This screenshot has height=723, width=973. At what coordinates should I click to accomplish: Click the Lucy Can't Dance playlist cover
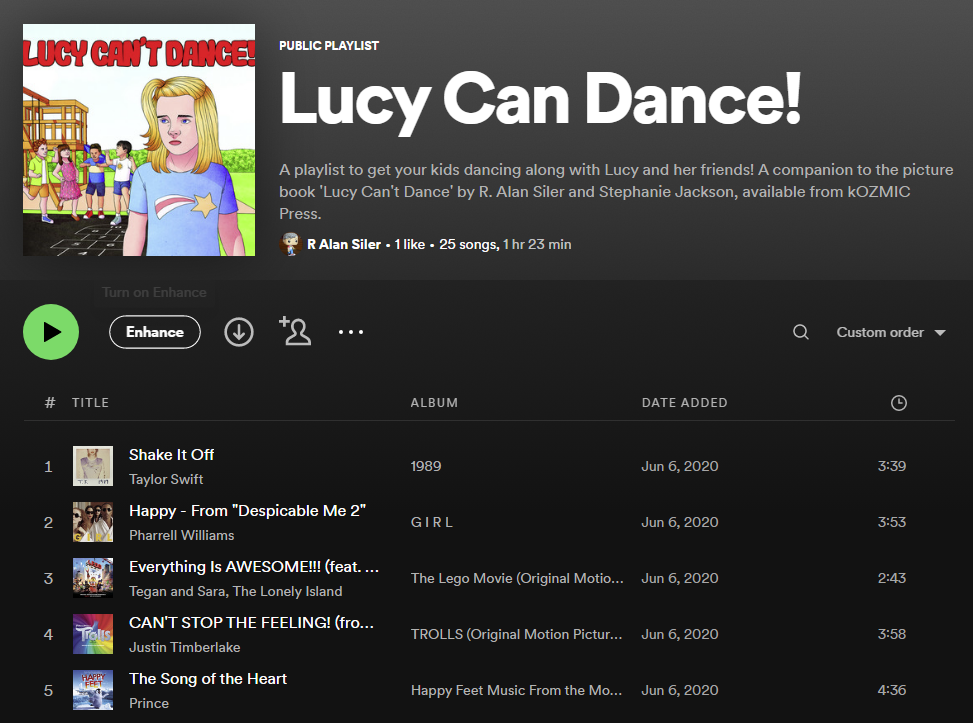(x=139, y=140)
